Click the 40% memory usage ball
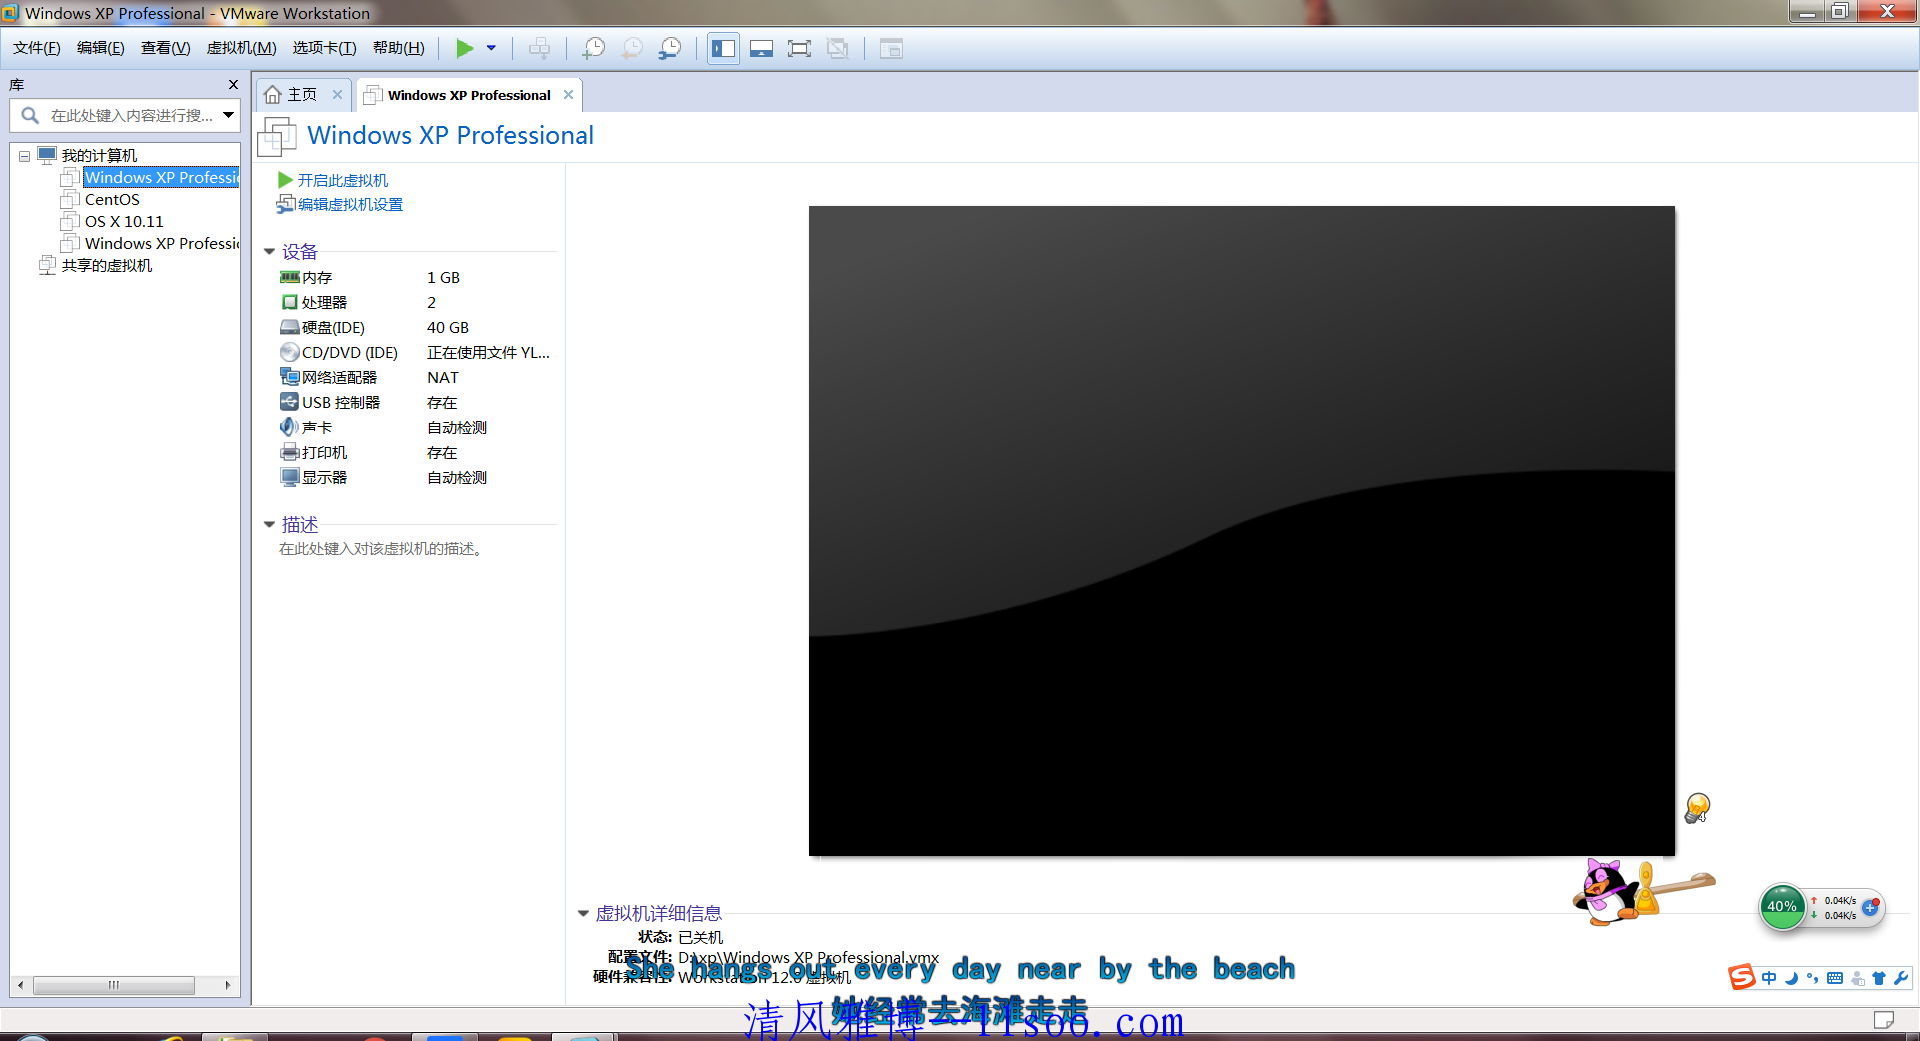 (x=1782, y=907)
